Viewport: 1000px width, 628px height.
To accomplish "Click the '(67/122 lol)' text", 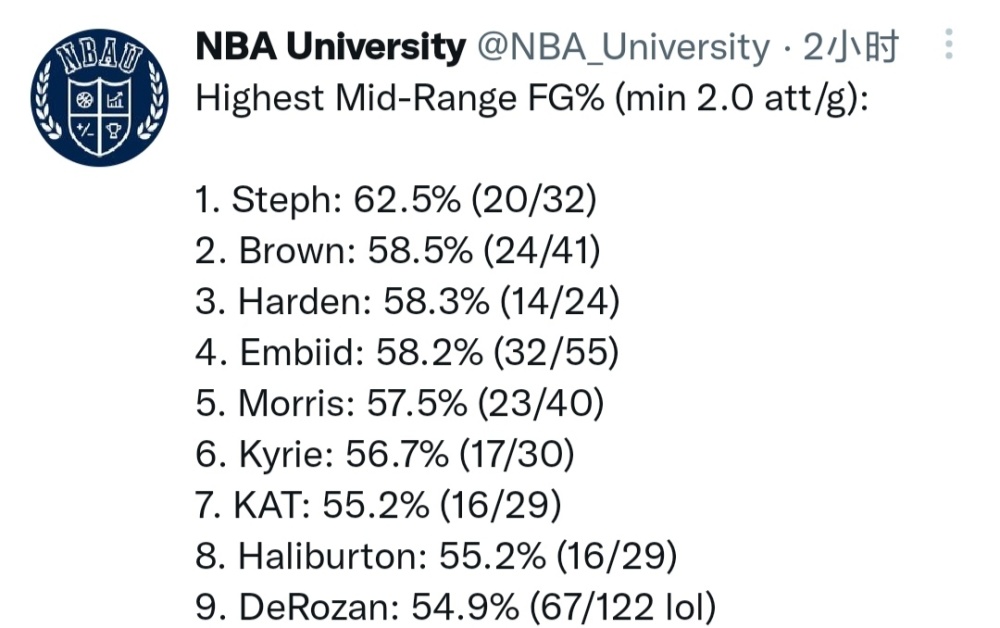I will coord(623,607).
